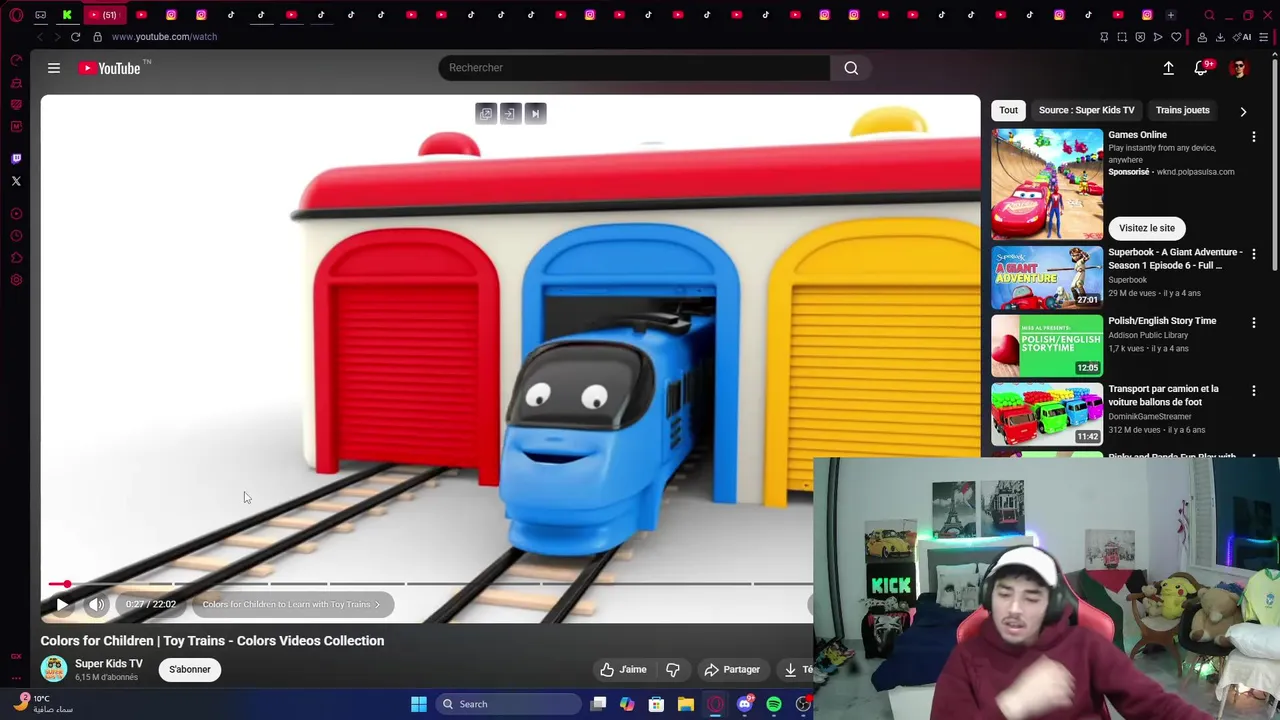The image size is (1280, 720).
Task: Click the taskbar Search box
Action: (x=507, y=704)
